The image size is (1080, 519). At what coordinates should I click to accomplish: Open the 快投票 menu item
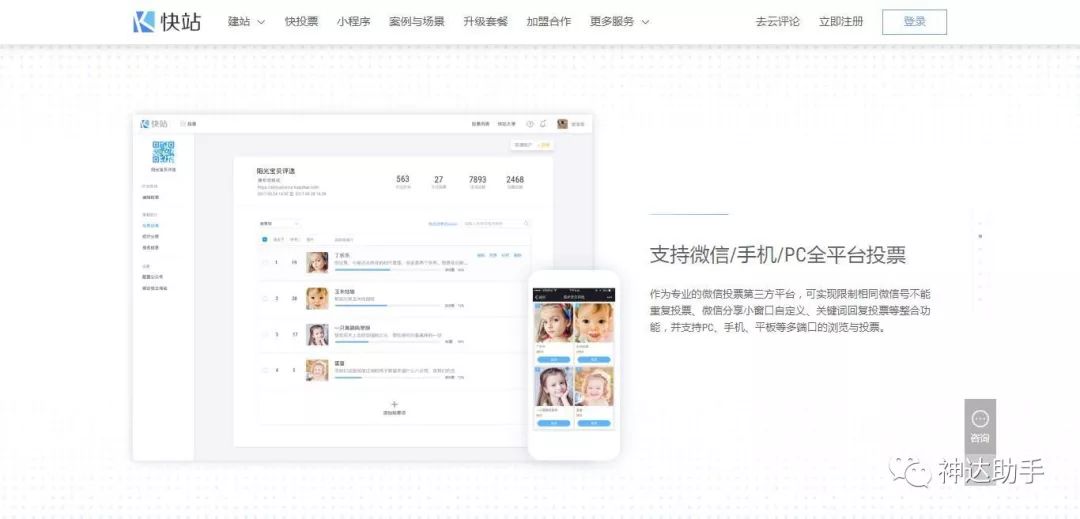[x=302, y=21]
